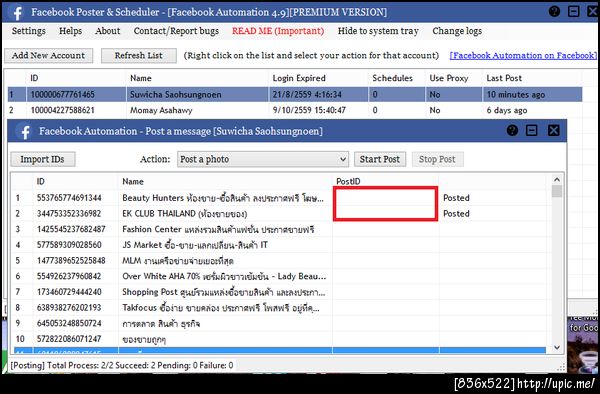Screen dimensions: 600x394
Task: Click Import IDs button
Action: [x=42, y=159]
